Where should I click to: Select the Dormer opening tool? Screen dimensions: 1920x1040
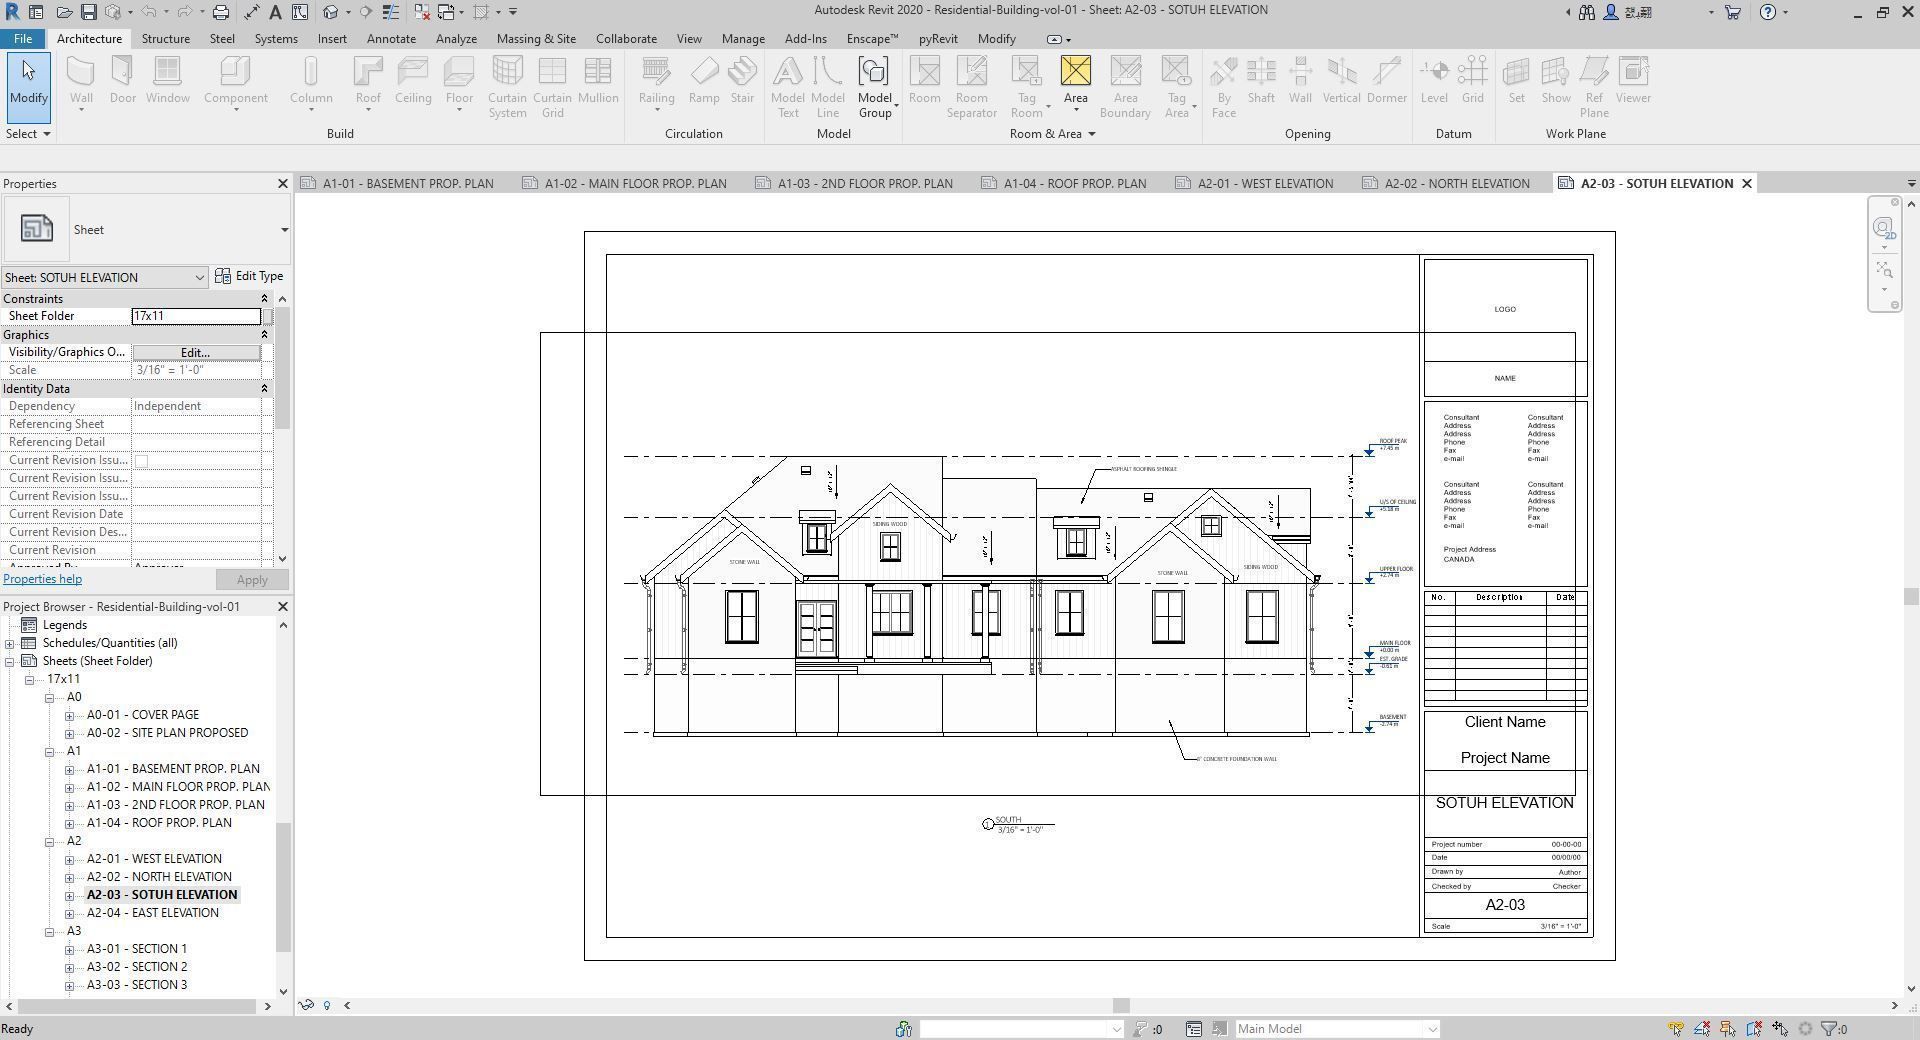click(x=1387, y=81)
